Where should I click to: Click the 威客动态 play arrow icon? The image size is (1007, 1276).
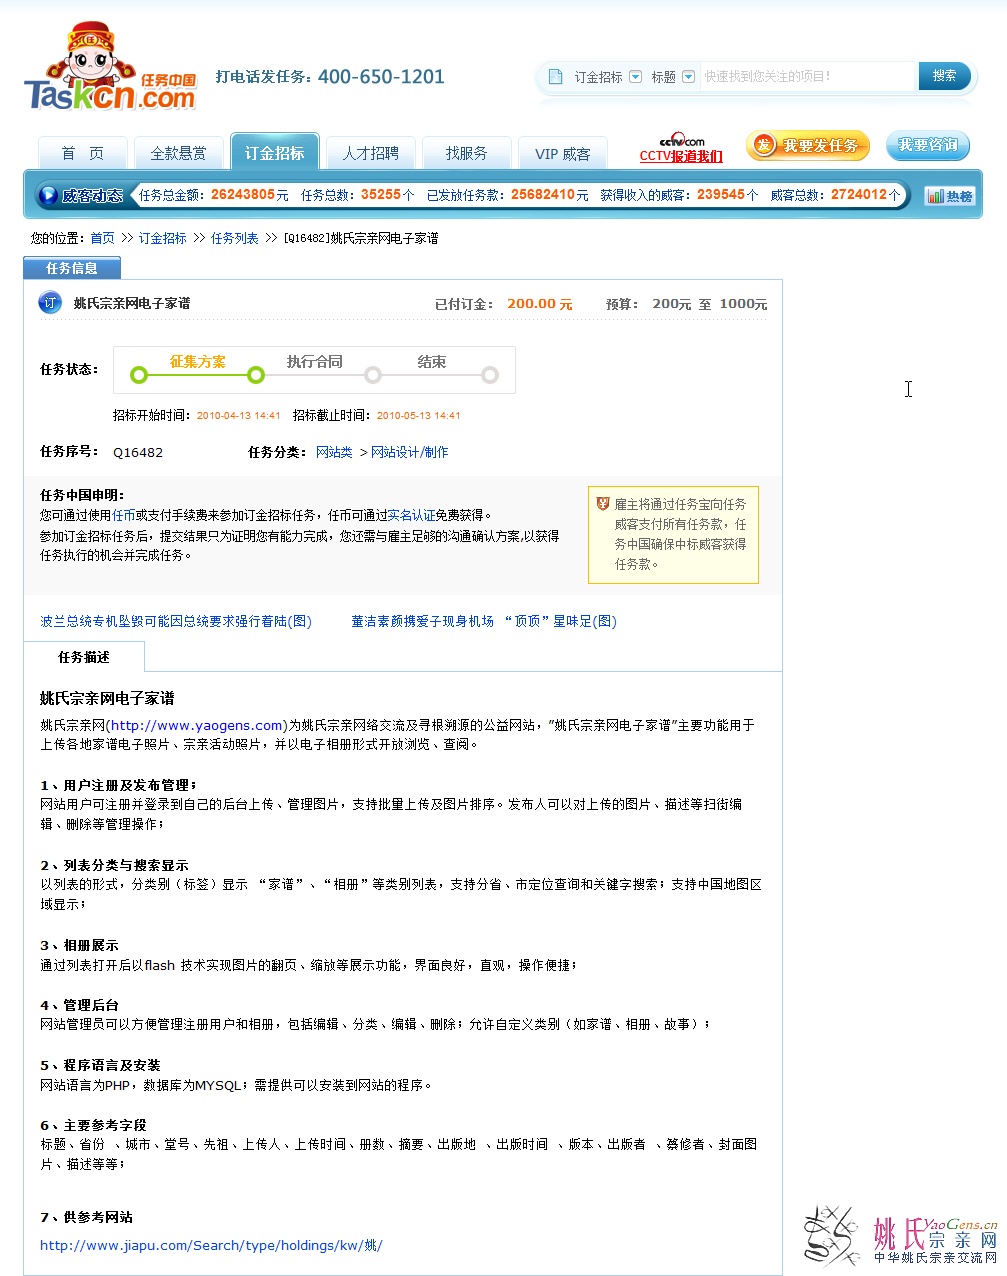tap(47, 195)
